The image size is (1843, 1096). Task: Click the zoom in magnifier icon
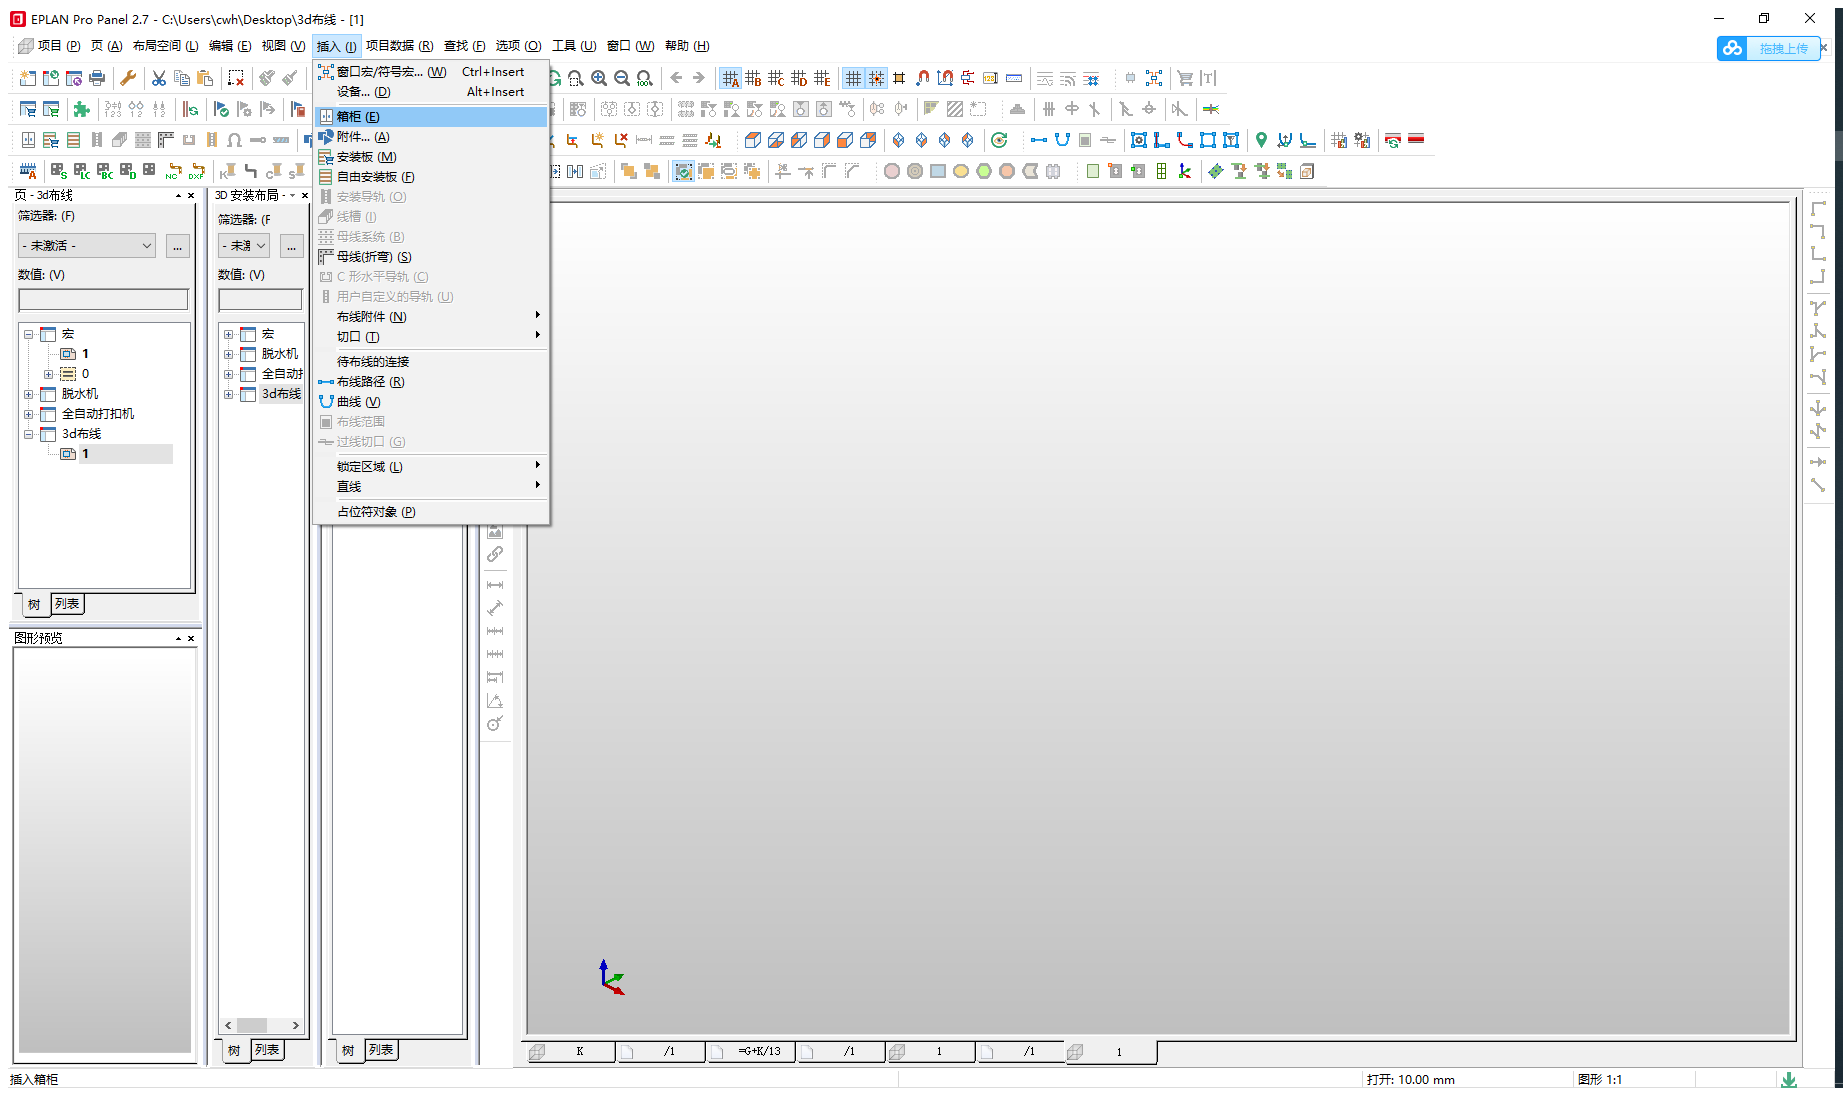(599, 78)
